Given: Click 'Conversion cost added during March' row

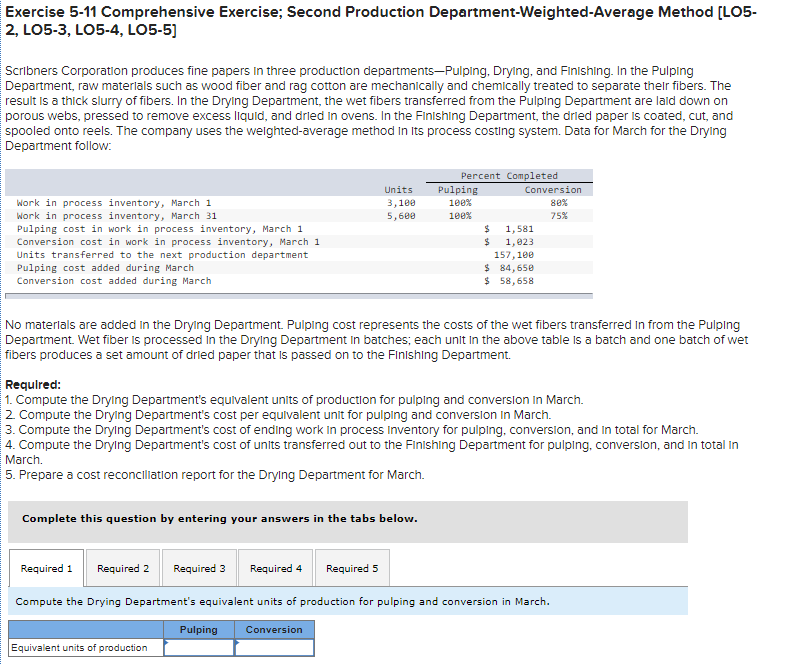Looking at the screenshot, I should pyautogui.click(x=299, y=281).
